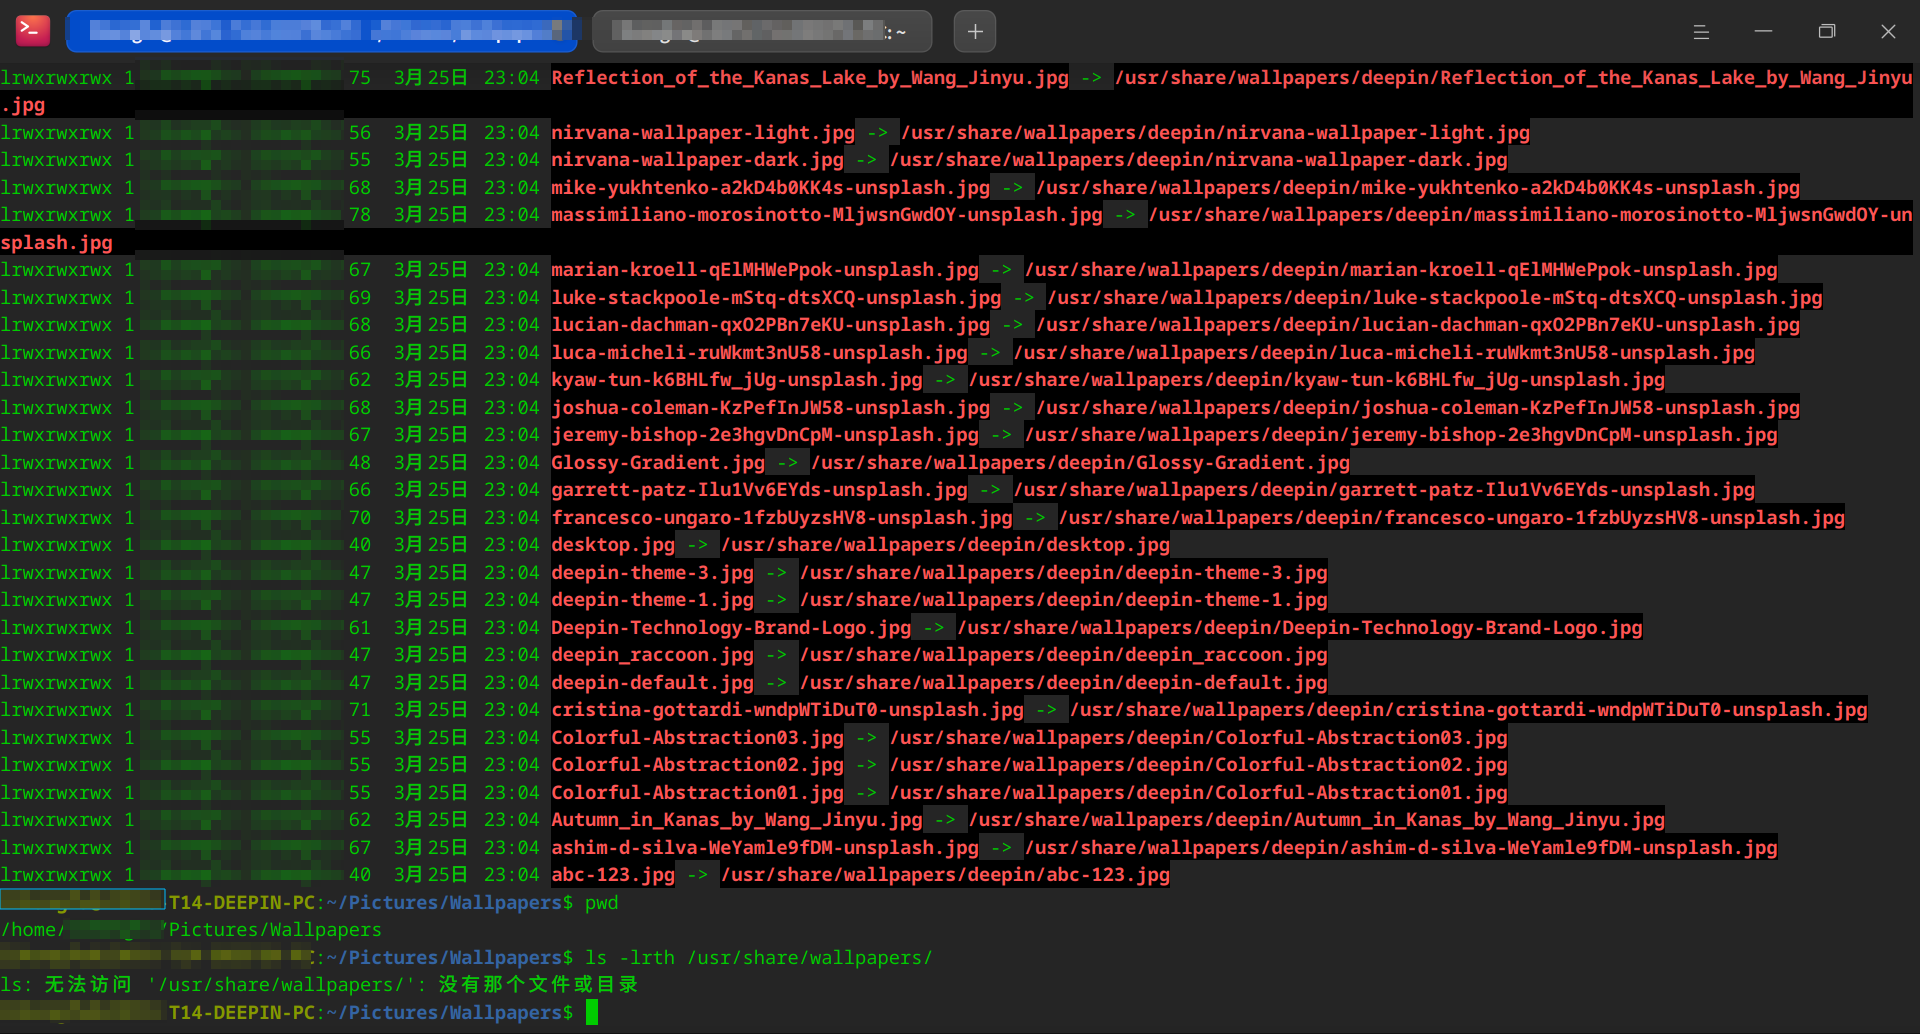This screenshot has height=1034, width=1920.
Task: Click Colorful-Abstraction03.jpg link name
Action: 697,738
